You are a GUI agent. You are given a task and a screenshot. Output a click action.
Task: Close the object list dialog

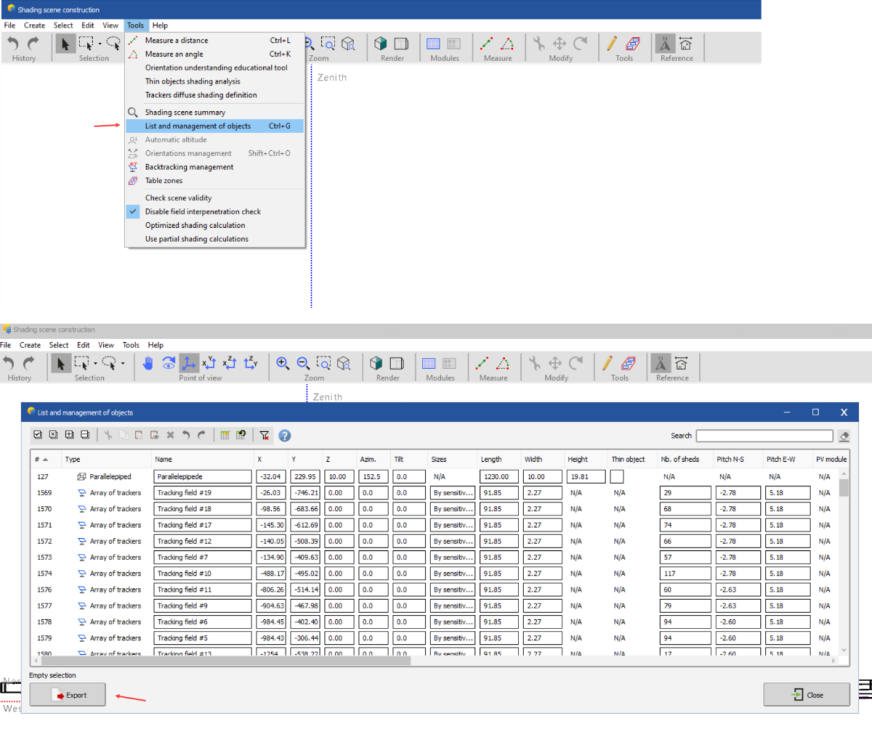806,695
